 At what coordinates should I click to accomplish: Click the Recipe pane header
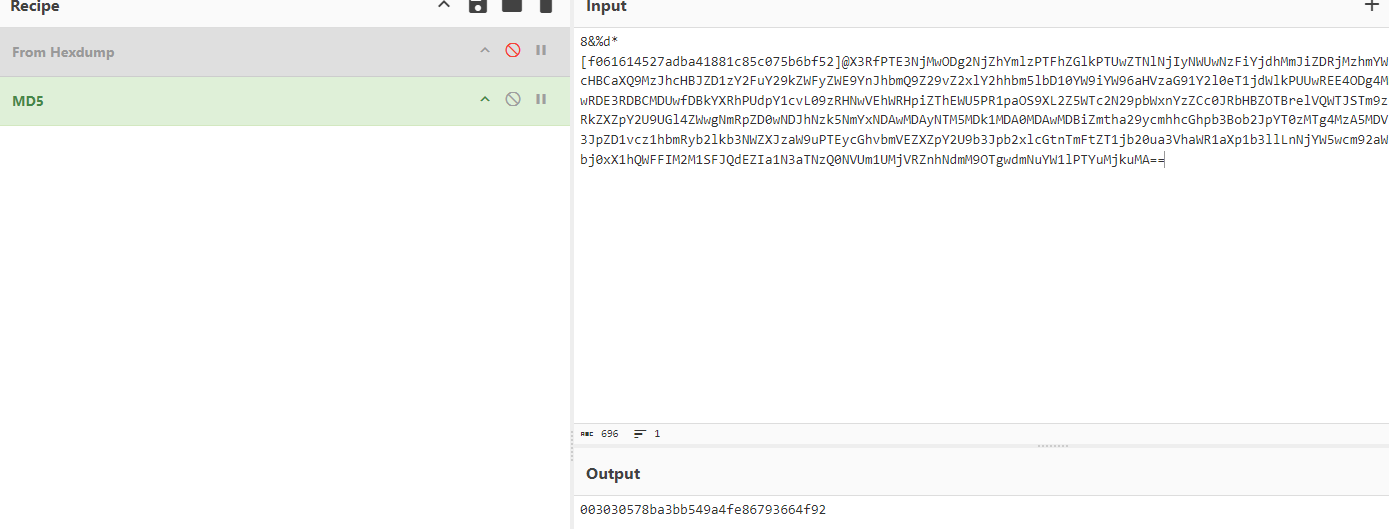coord(36,7)
